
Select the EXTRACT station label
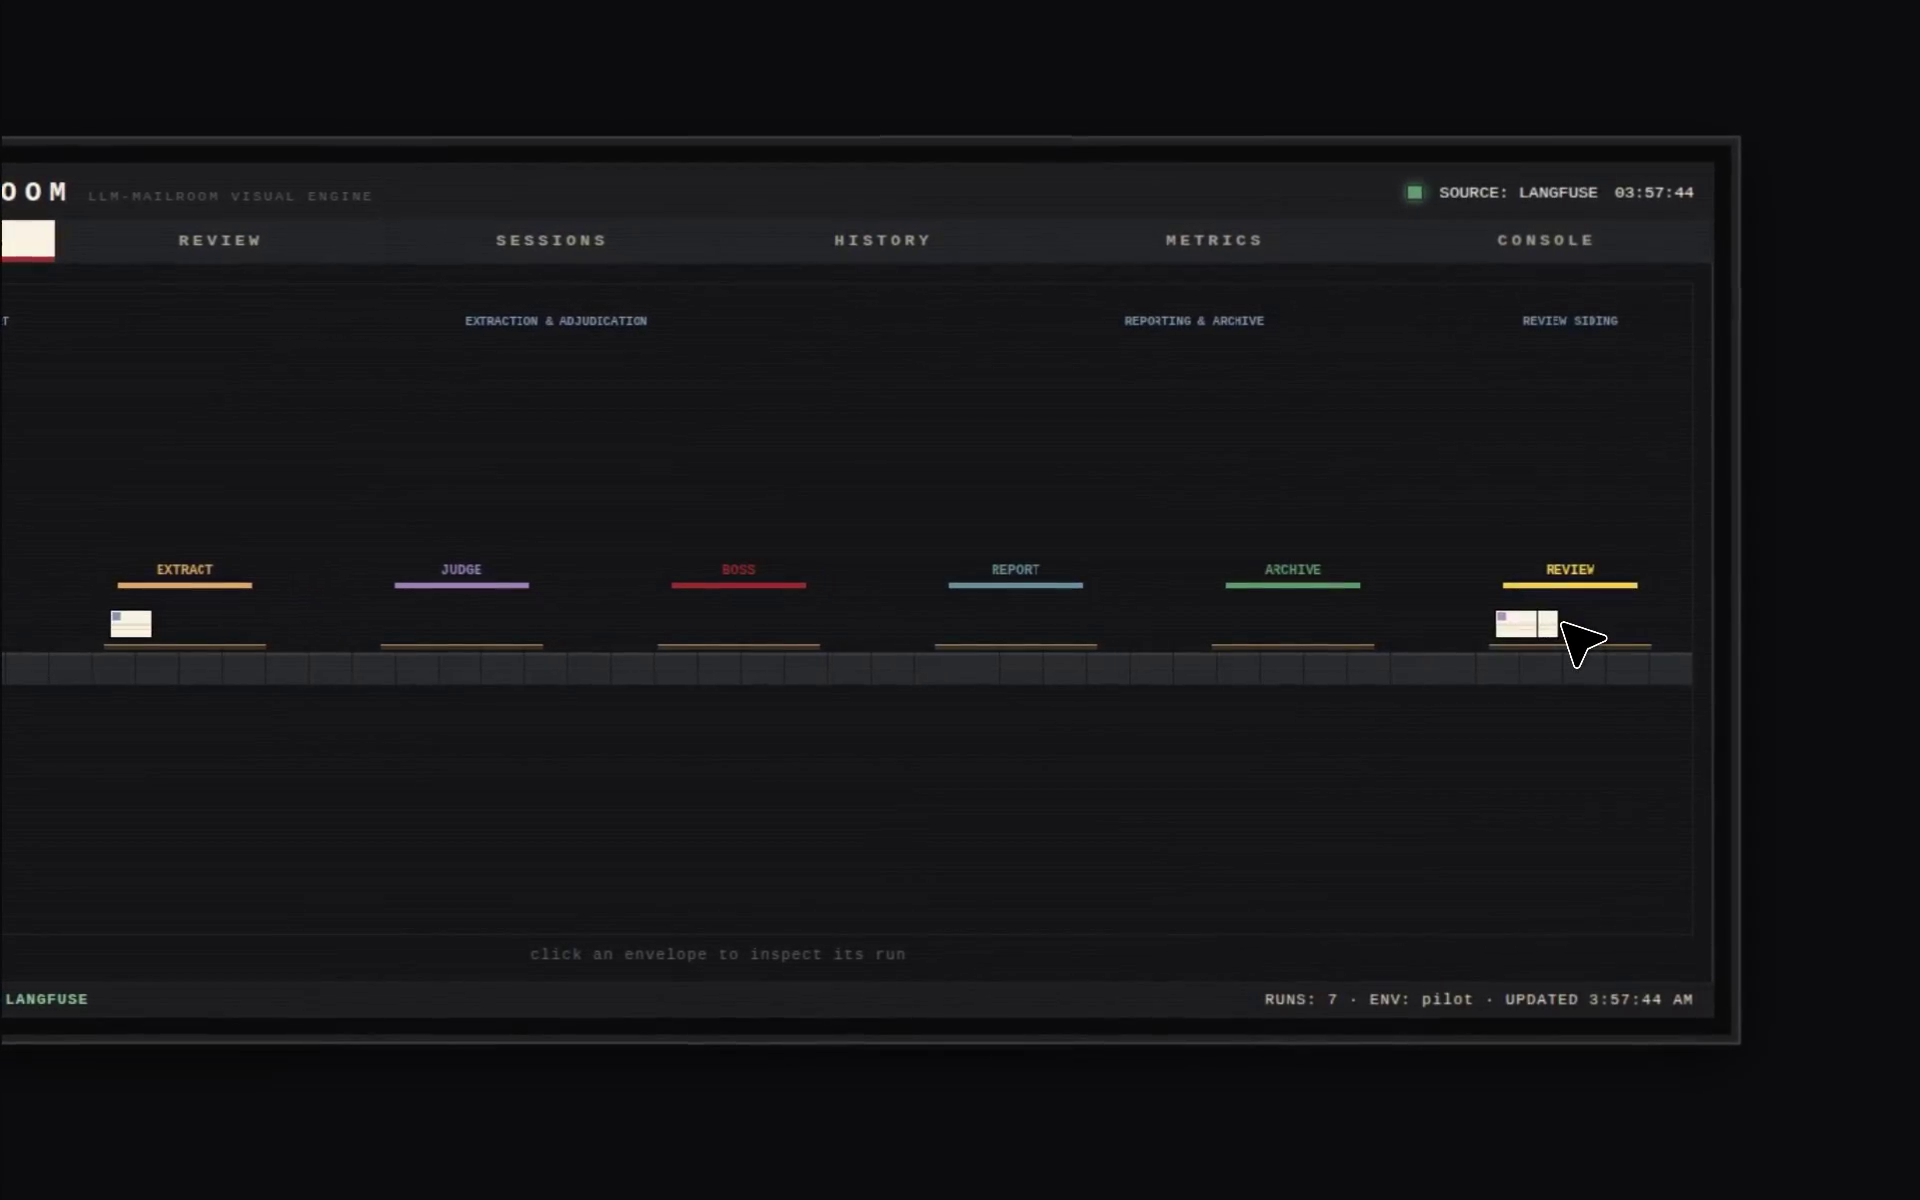point(185,569)
